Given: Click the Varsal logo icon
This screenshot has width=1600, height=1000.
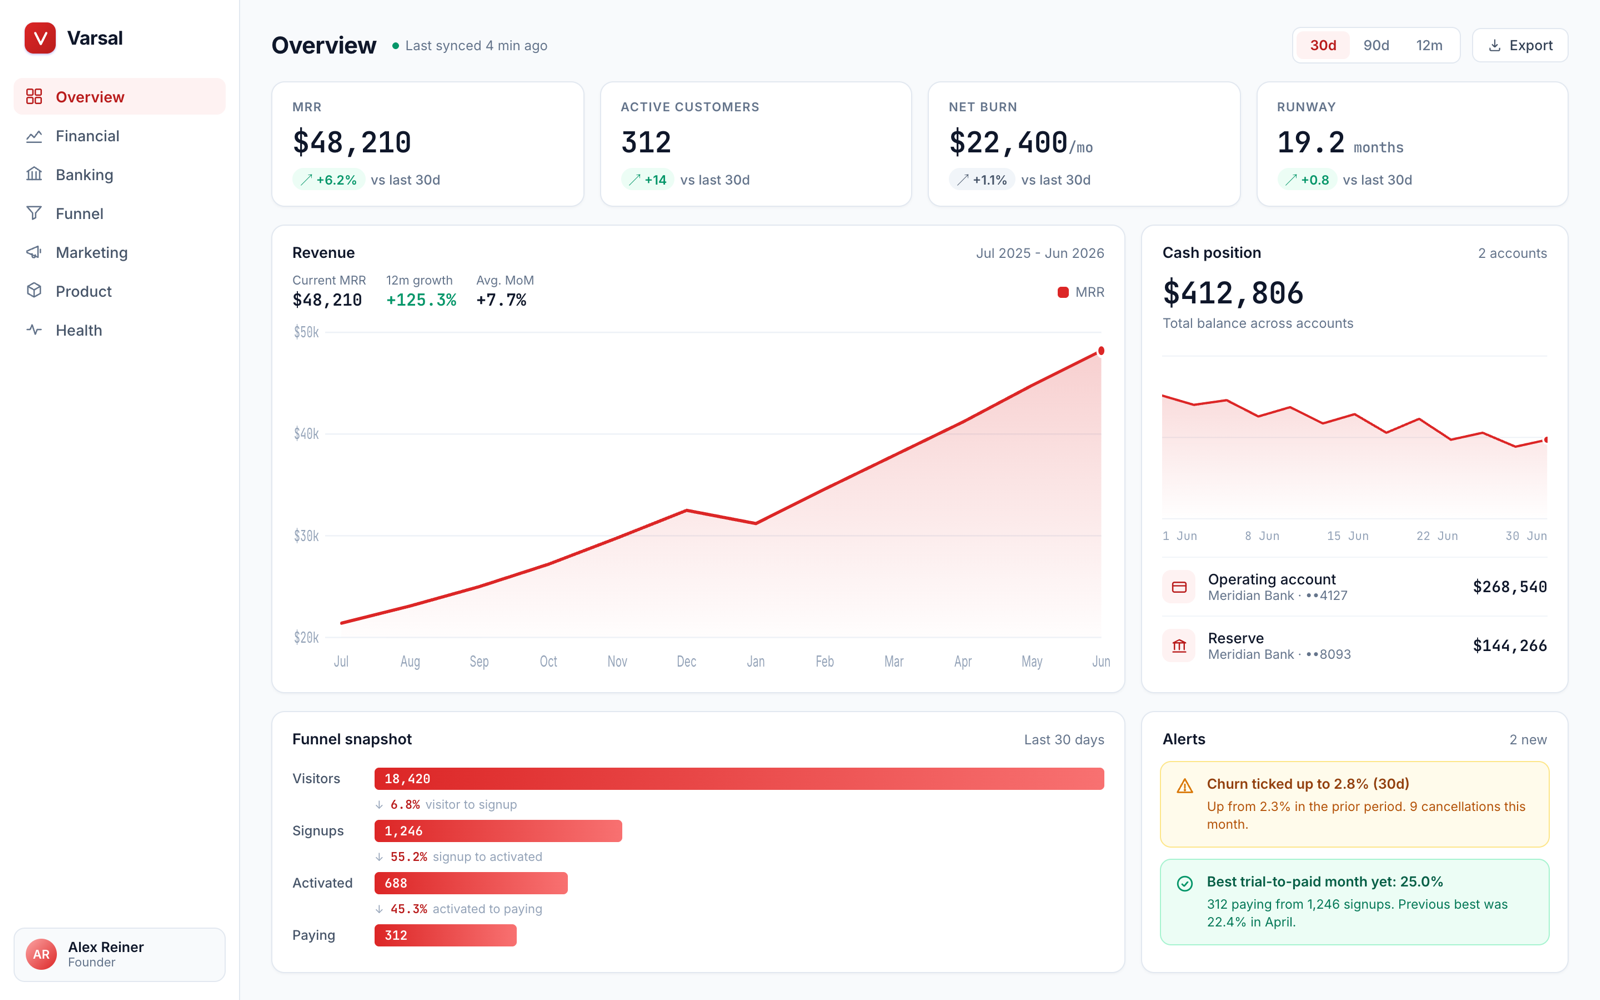Looking at the screenshot, I should [40, 38].
